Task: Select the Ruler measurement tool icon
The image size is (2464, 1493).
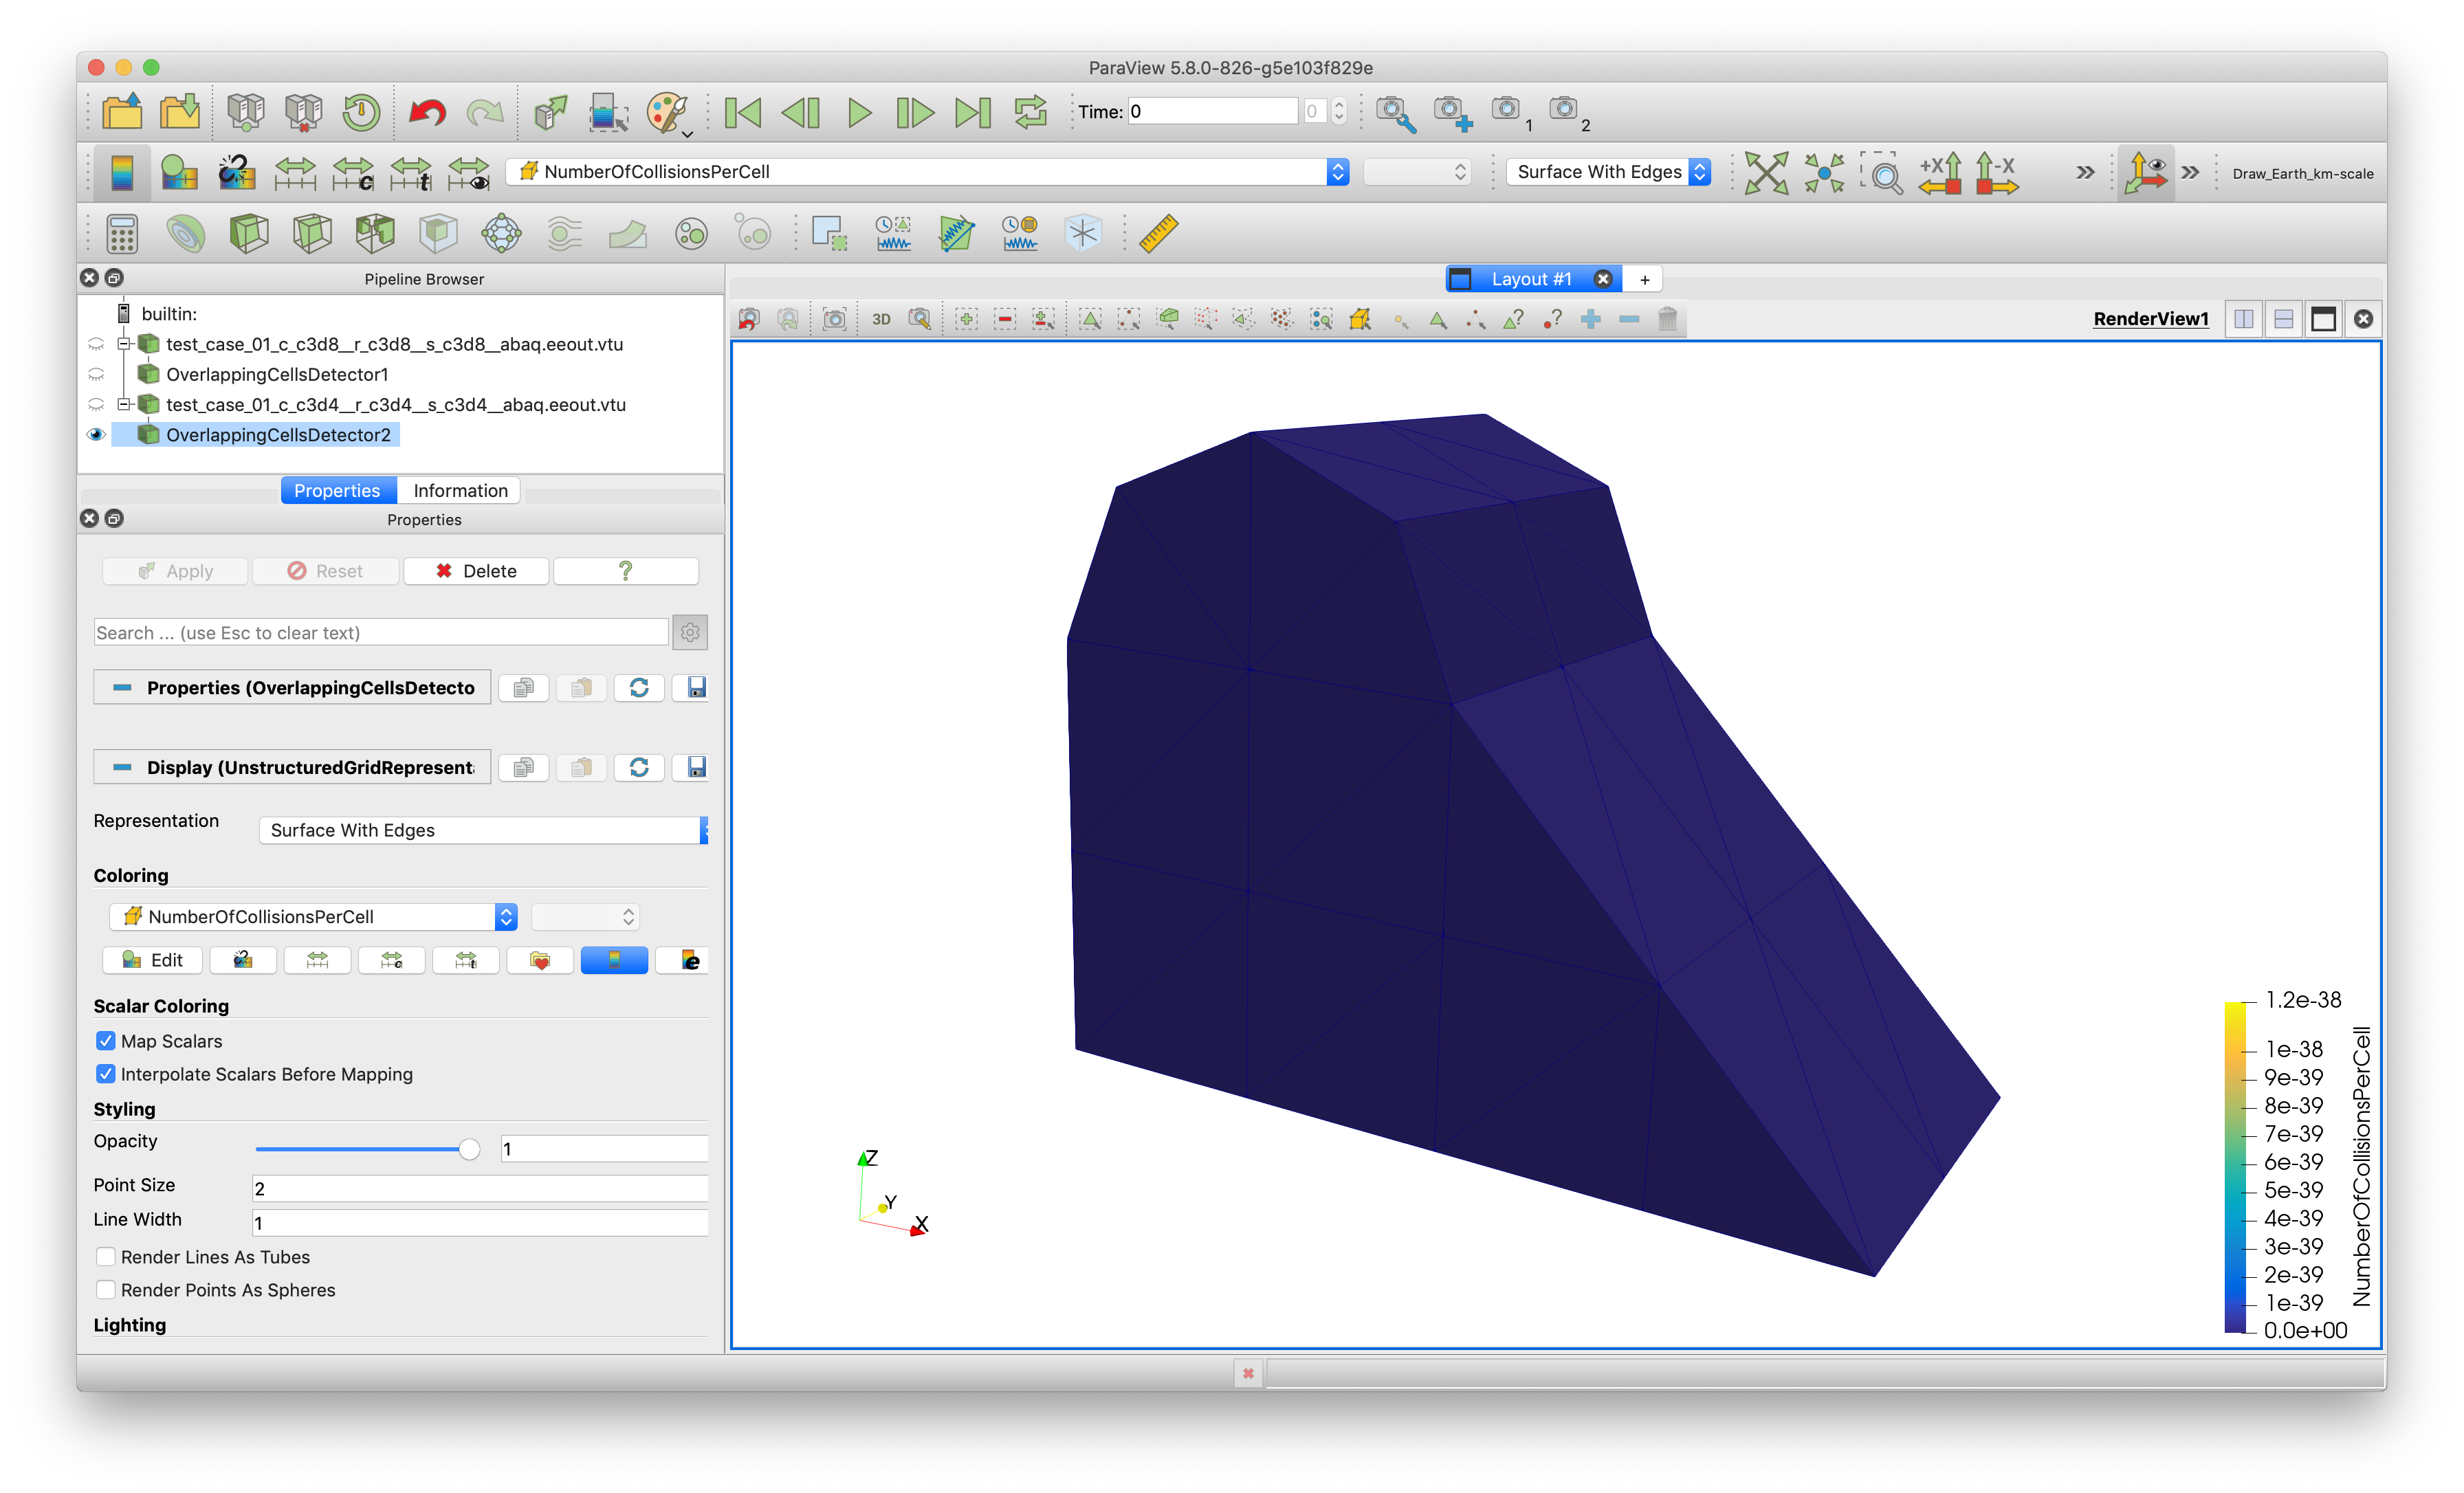Action: [x=1158, y=234]
